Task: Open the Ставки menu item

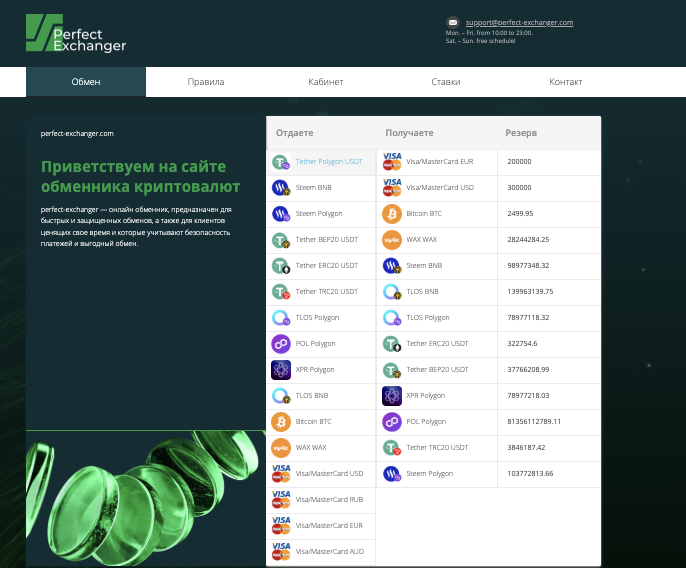Action: [445, 82]
